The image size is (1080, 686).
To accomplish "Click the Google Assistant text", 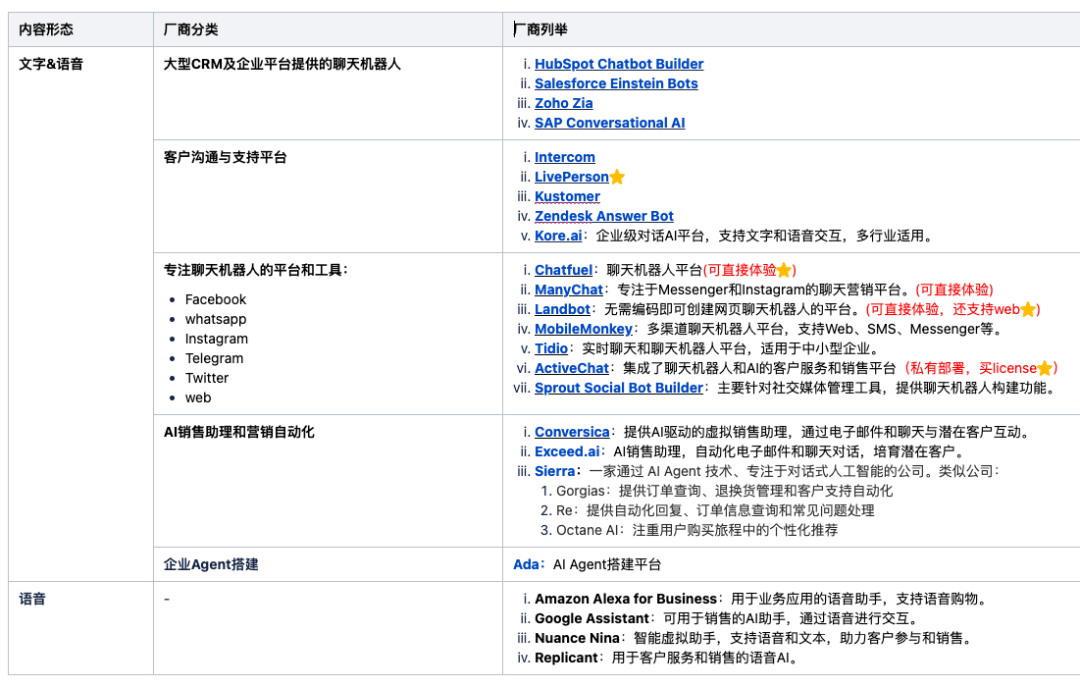I will [592, 619].
